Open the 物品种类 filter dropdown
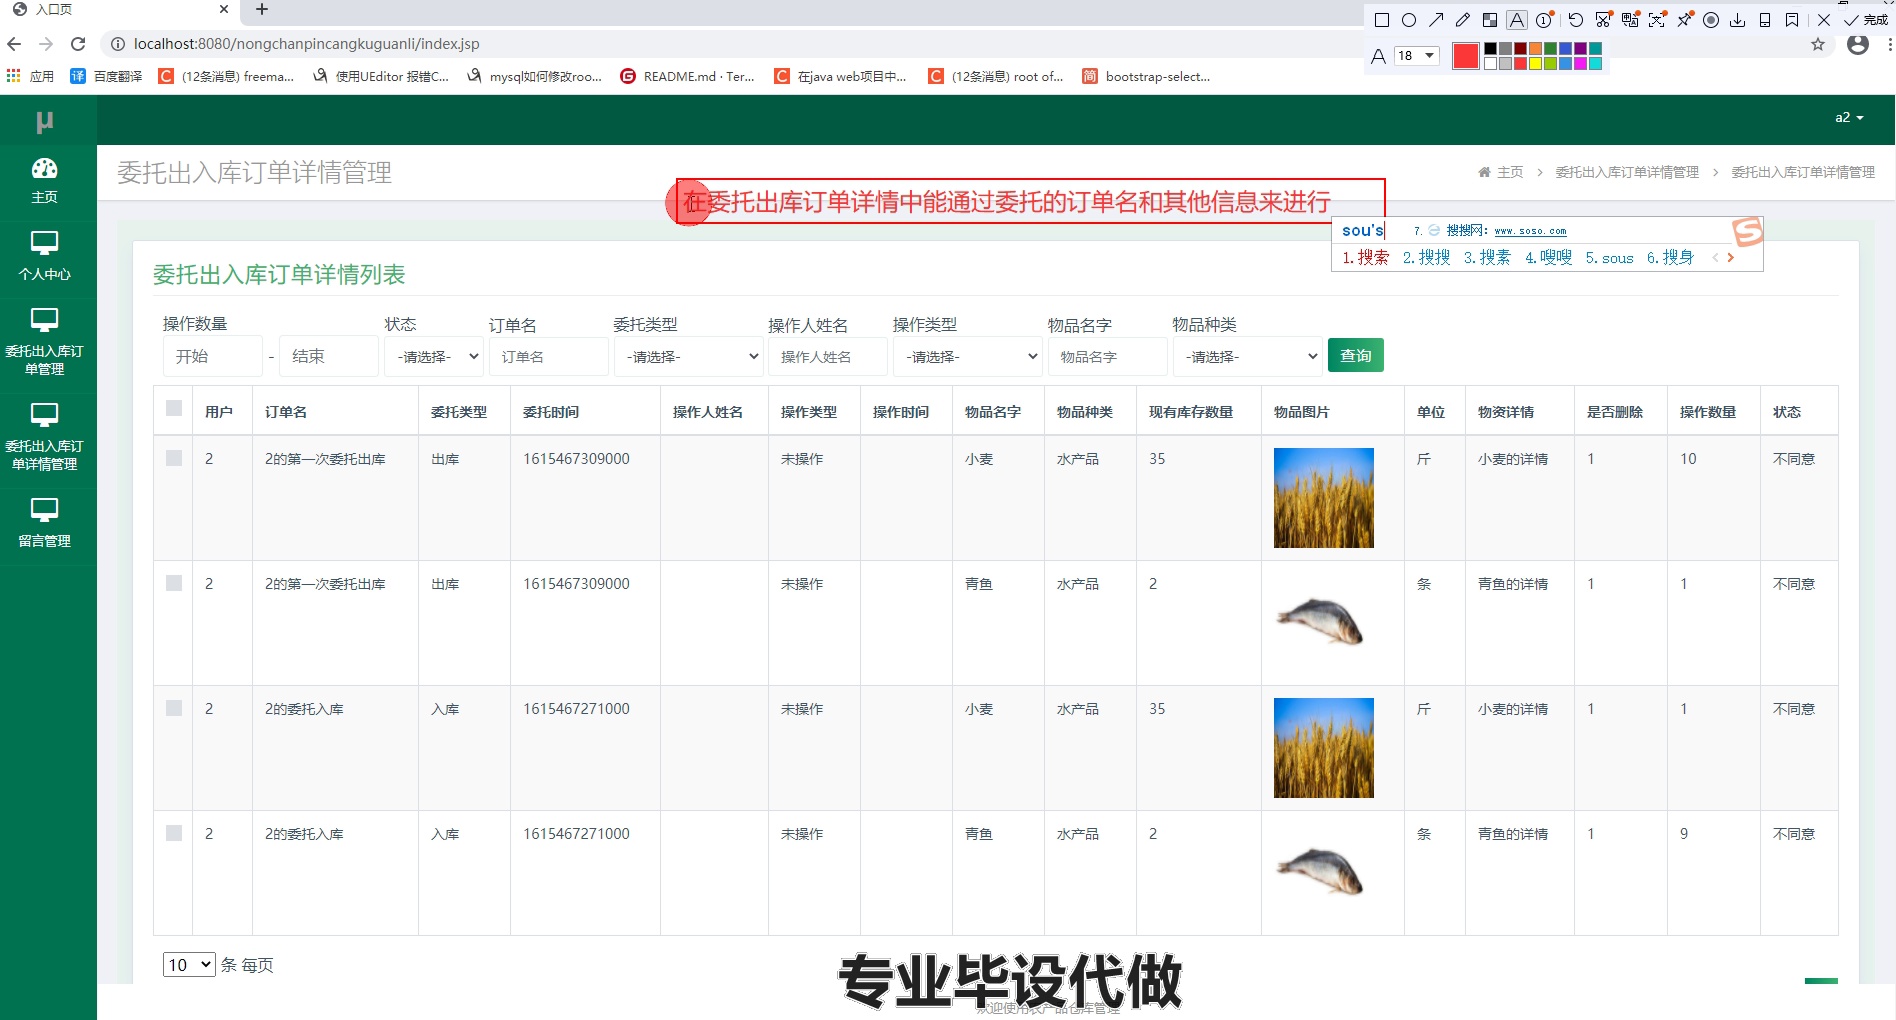The height and width of the screenshot is (1020, 1896). coord(1247,356)
